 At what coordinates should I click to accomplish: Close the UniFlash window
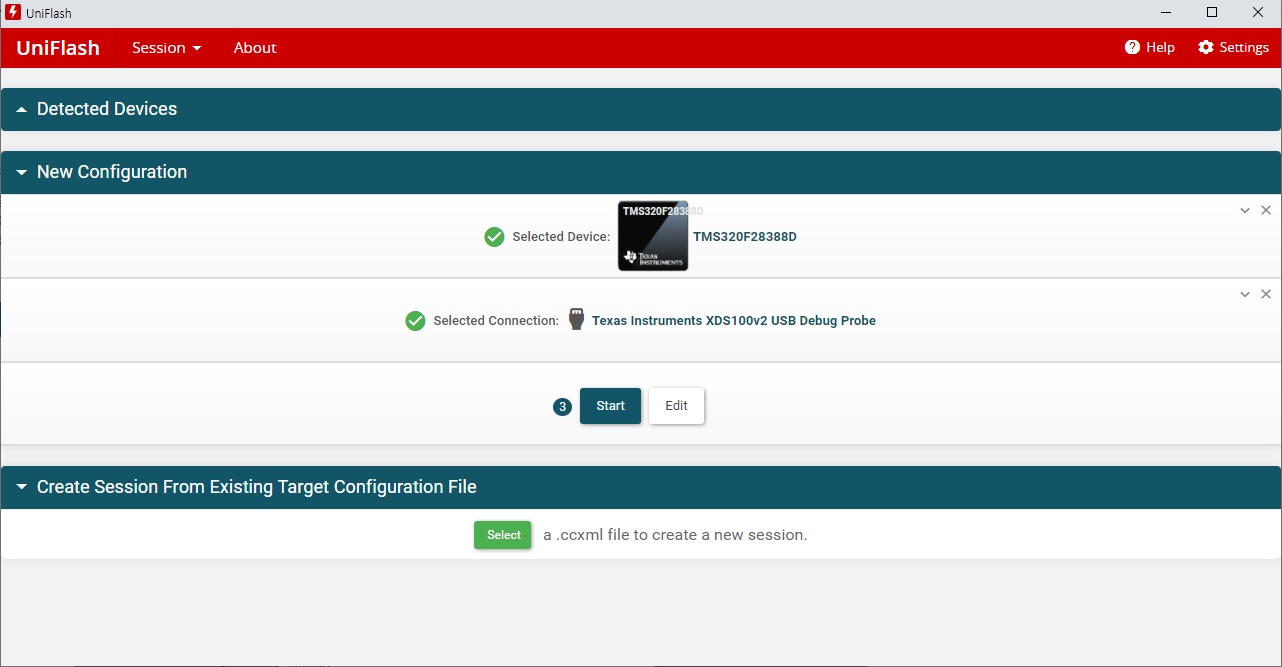click(1258, 13)
